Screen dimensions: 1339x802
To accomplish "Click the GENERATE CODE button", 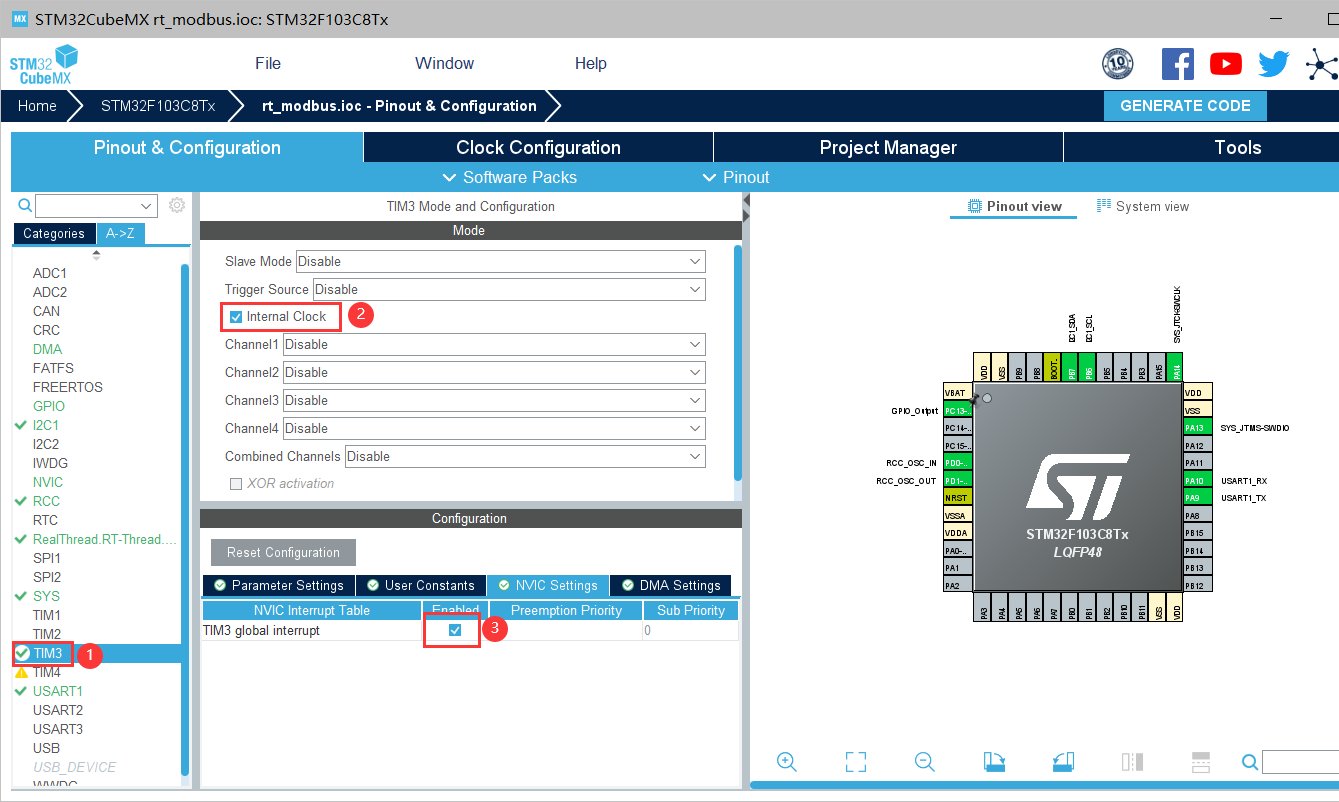I will [x=1185, y=106].
